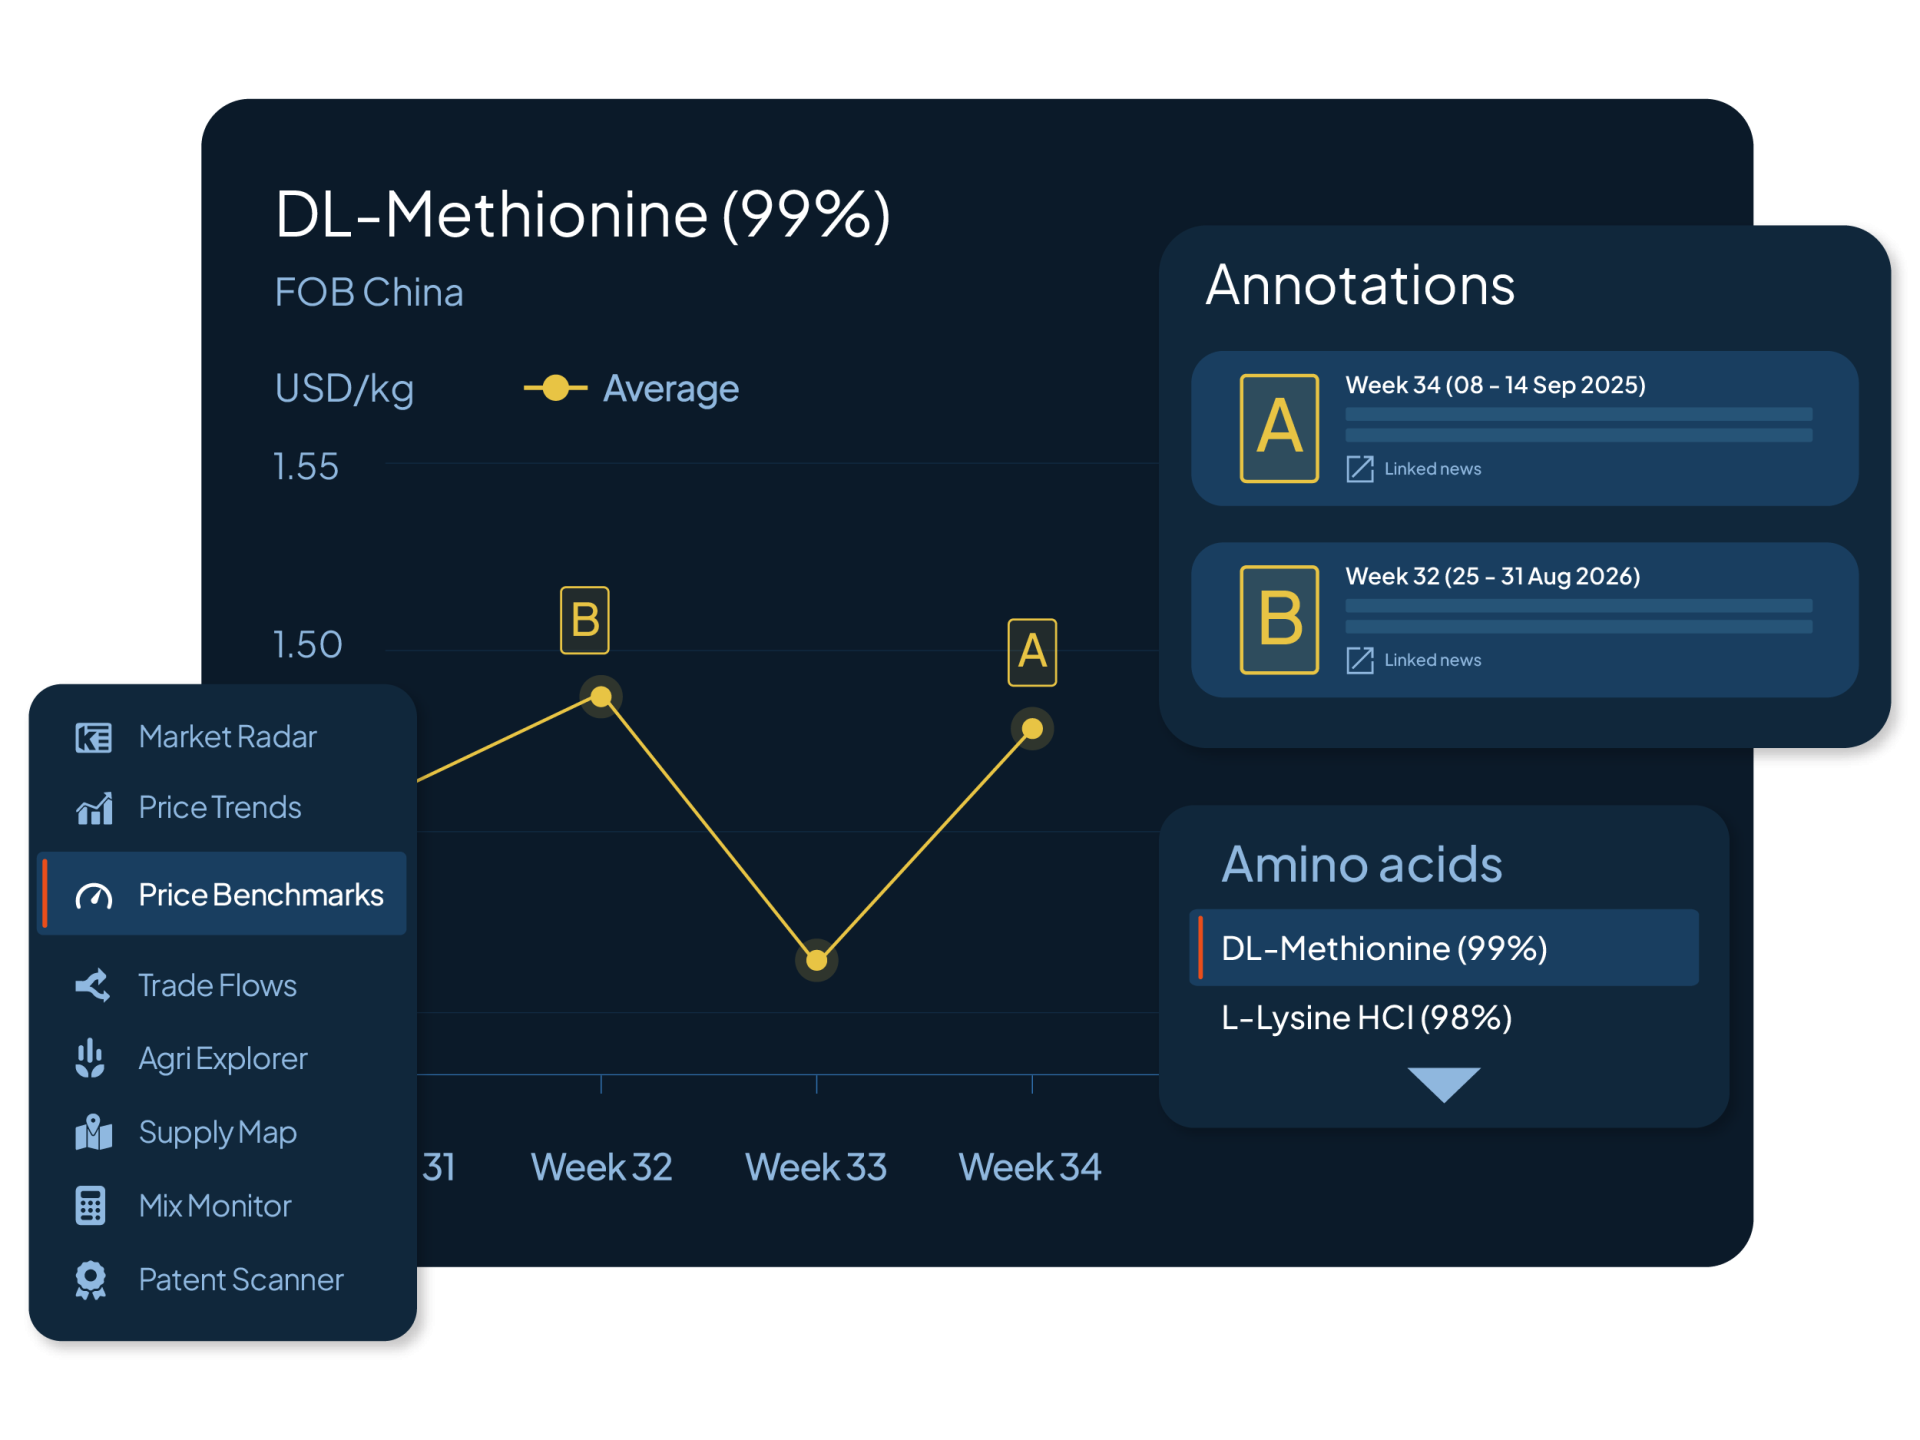The image size is (1920, 1440).
Task: Open the Patent Scanner menu item
Action: 240,1280
